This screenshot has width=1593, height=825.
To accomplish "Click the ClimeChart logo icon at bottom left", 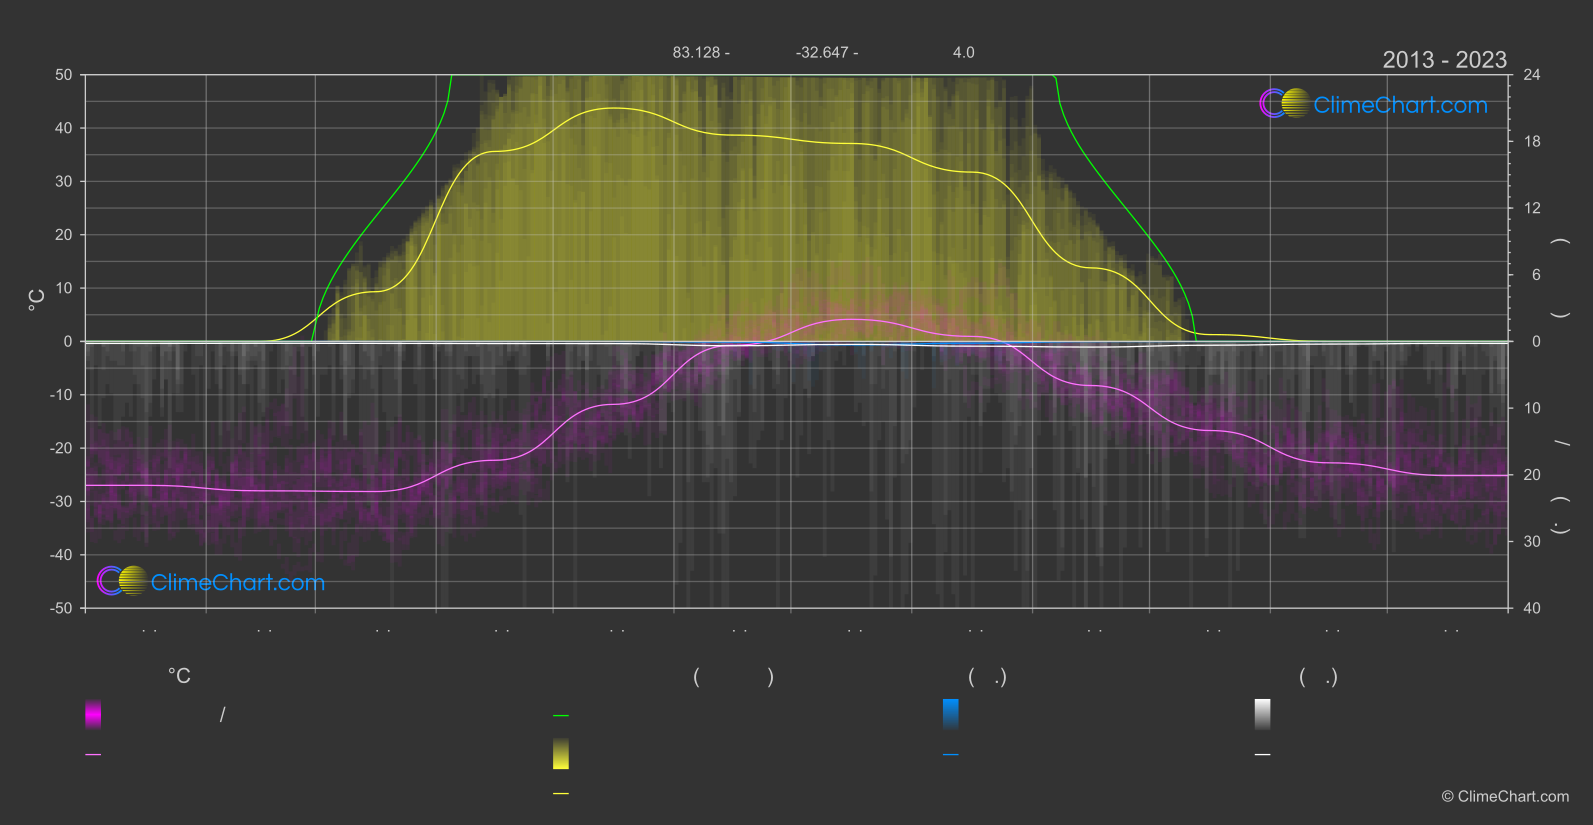I will point(122,581).
